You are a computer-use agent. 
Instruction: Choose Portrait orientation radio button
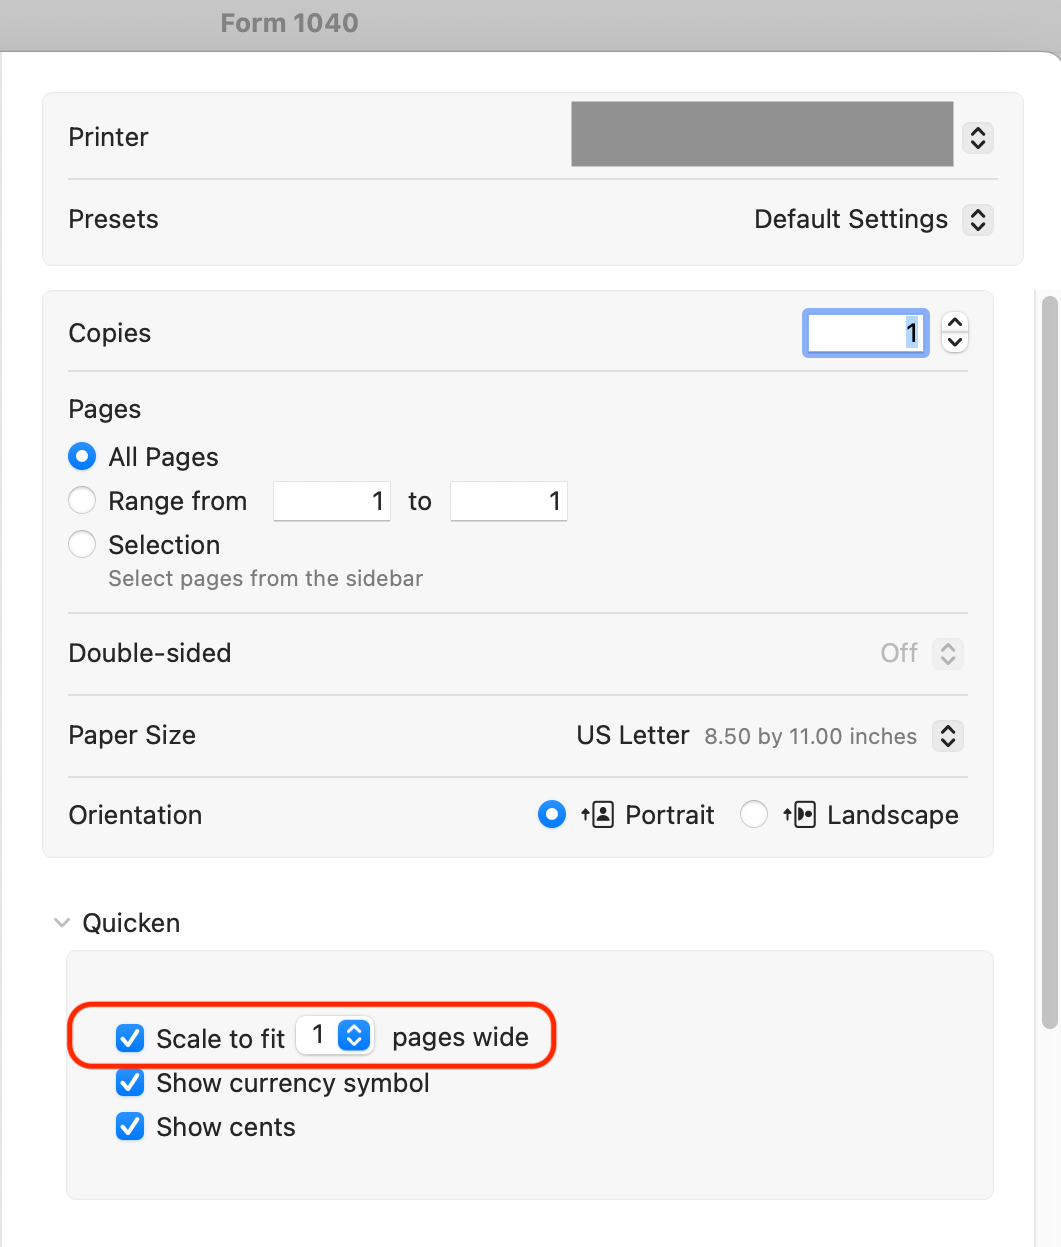coord(552,815)
